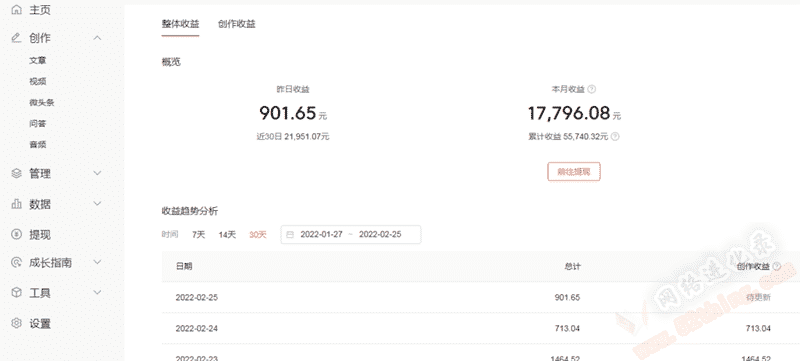This screenshot has width=800, height=361.
Task: Open 设置 gear icon
Action: (16, 323)
